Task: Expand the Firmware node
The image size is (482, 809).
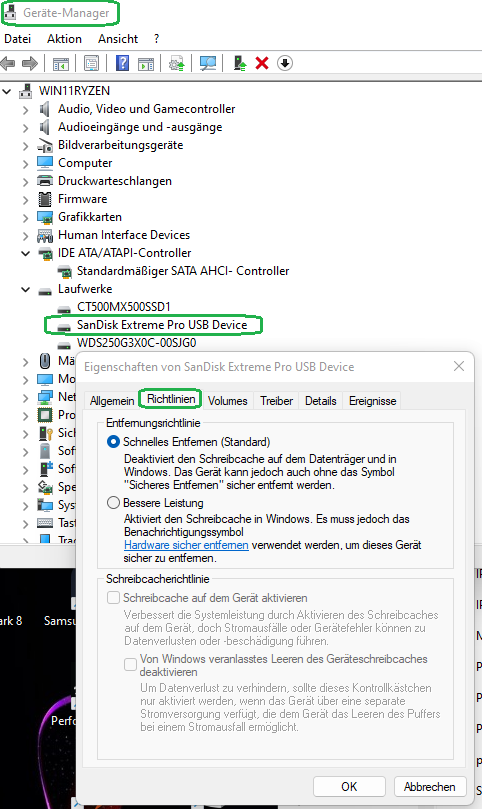Action: click(25, 200)
